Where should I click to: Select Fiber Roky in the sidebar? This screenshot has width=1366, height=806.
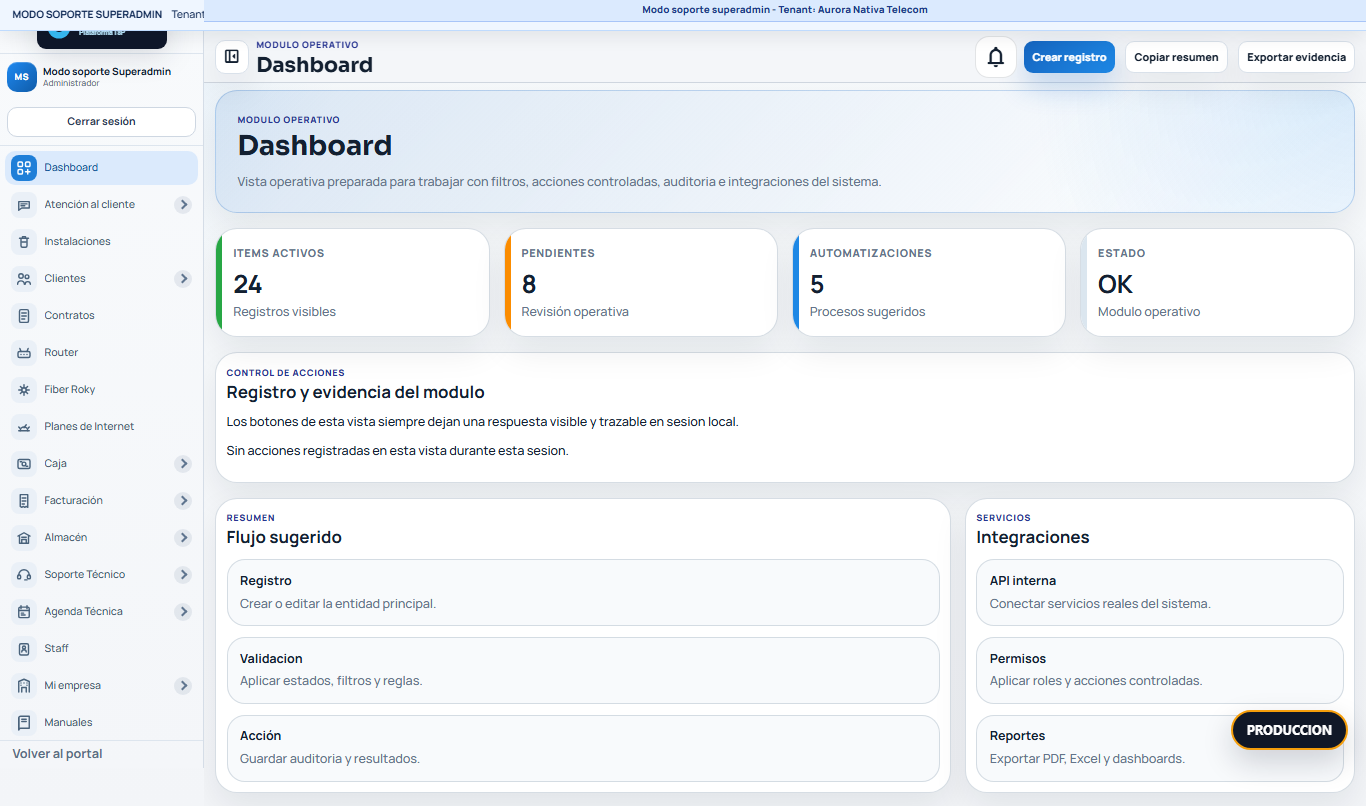click(101, 390)
